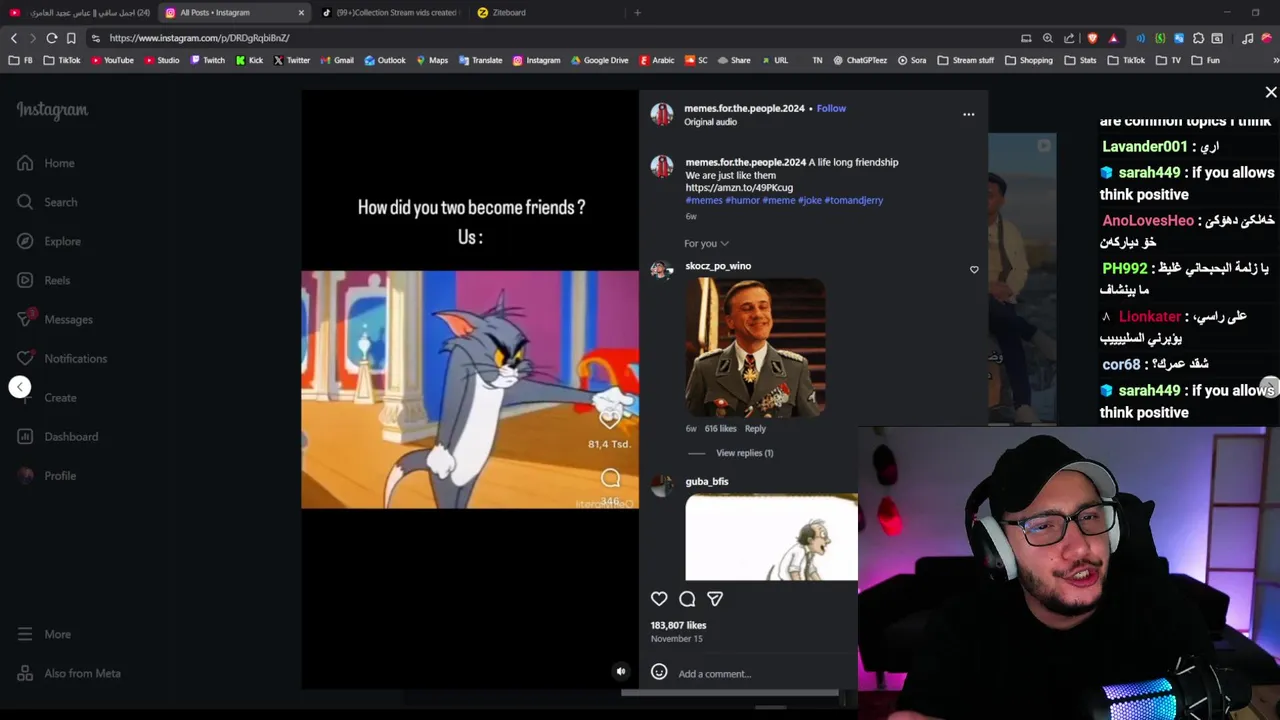Open a new browser tab

(x=637, y=13)
